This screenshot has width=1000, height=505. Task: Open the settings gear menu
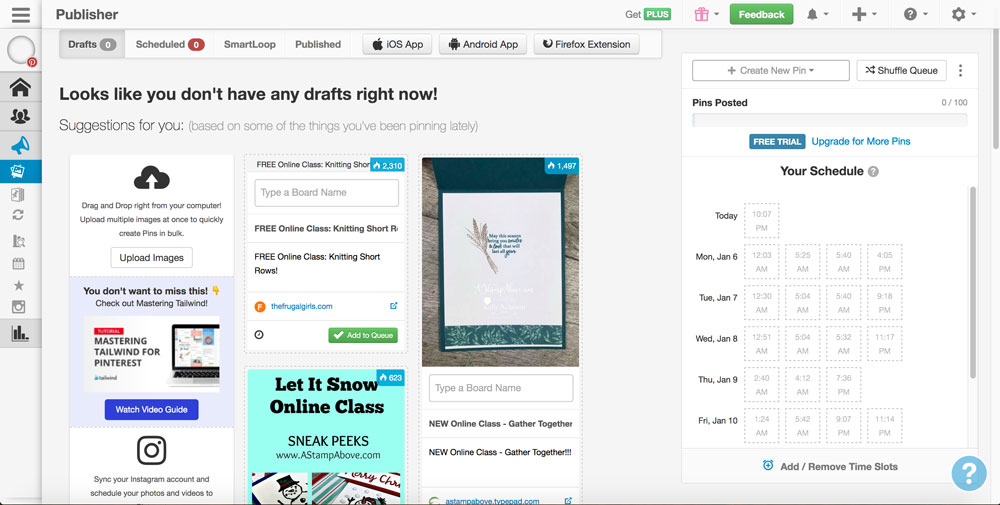click(963, 14)
